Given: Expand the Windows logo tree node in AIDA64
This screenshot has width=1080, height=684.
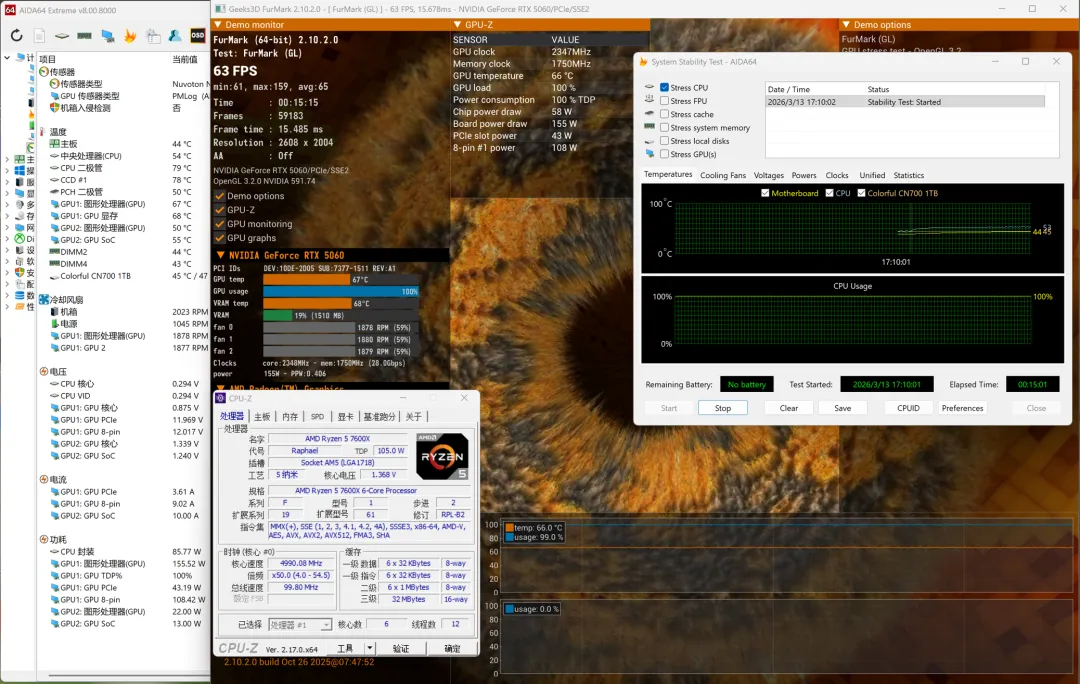Looking at the screenshot, I should pos(7,171).
